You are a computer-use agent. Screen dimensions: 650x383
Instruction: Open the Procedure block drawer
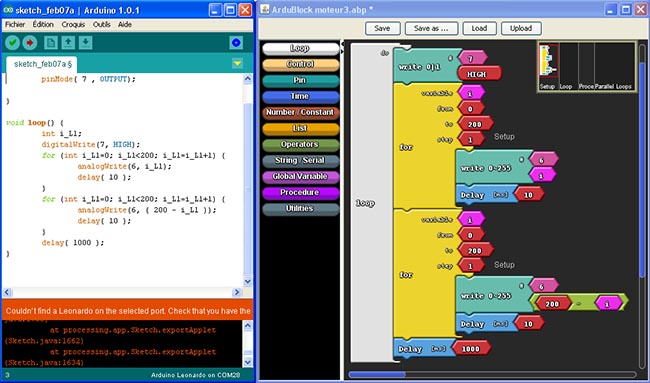(x=301, y=192)
